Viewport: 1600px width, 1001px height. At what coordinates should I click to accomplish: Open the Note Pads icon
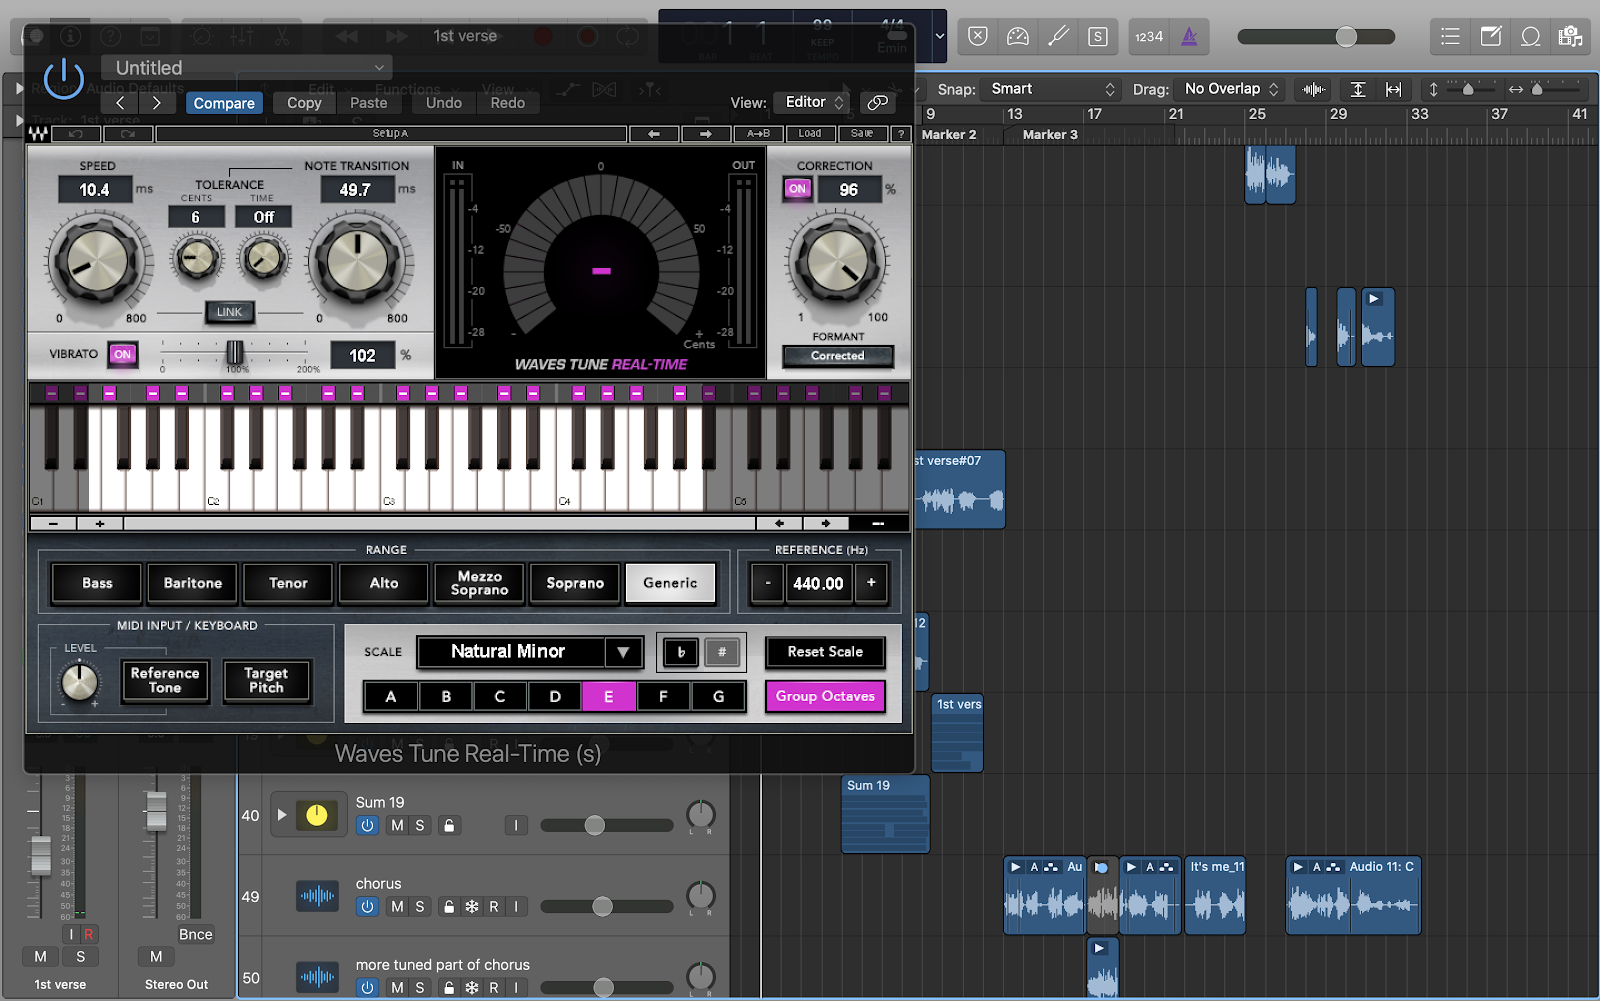tap(1491, 36)
